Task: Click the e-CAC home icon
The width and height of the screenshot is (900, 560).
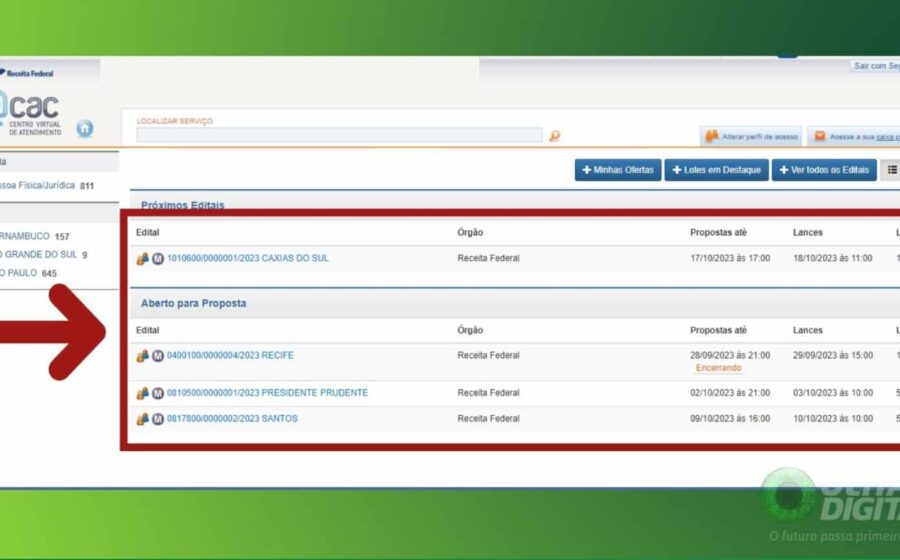Action: [85, 128]
